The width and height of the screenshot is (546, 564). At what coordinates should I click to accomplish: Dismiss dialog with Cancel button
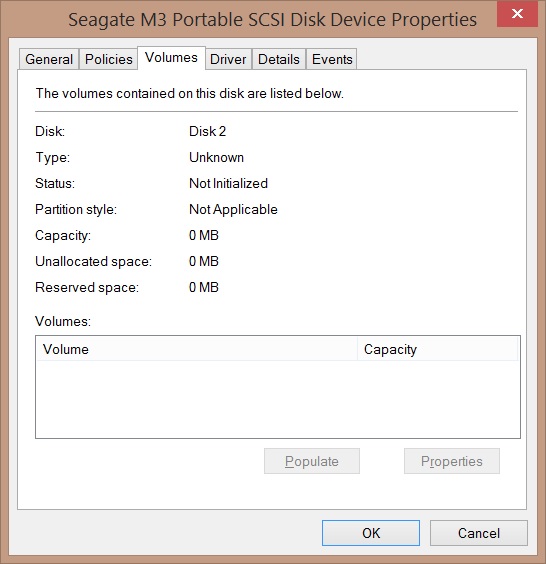pyautogui.click(x=479, y=533)
